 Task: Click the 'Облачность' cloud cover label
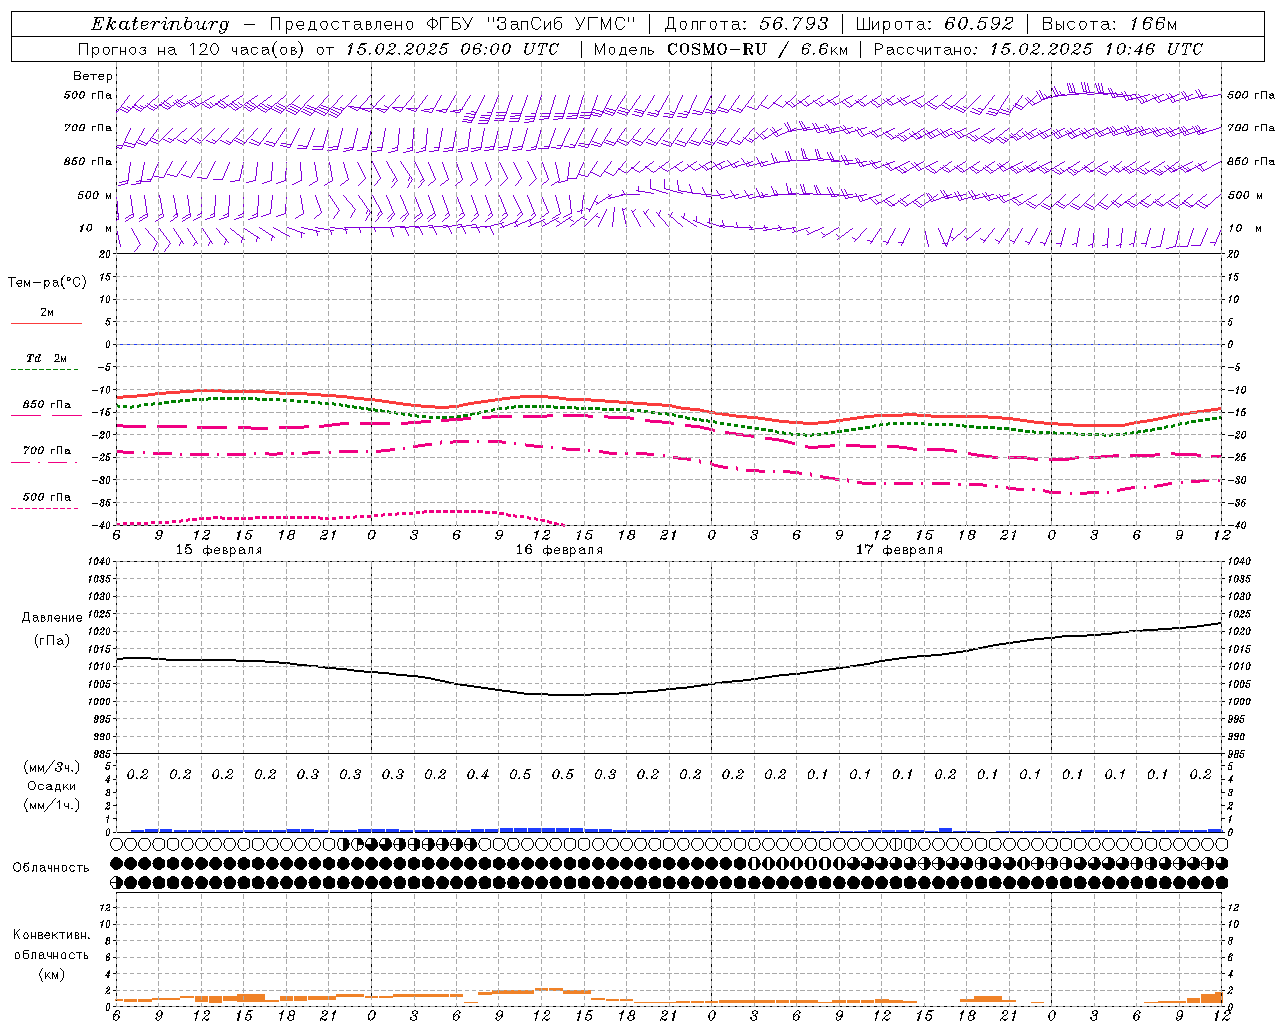pyautogui.click(x=51, y=868)
